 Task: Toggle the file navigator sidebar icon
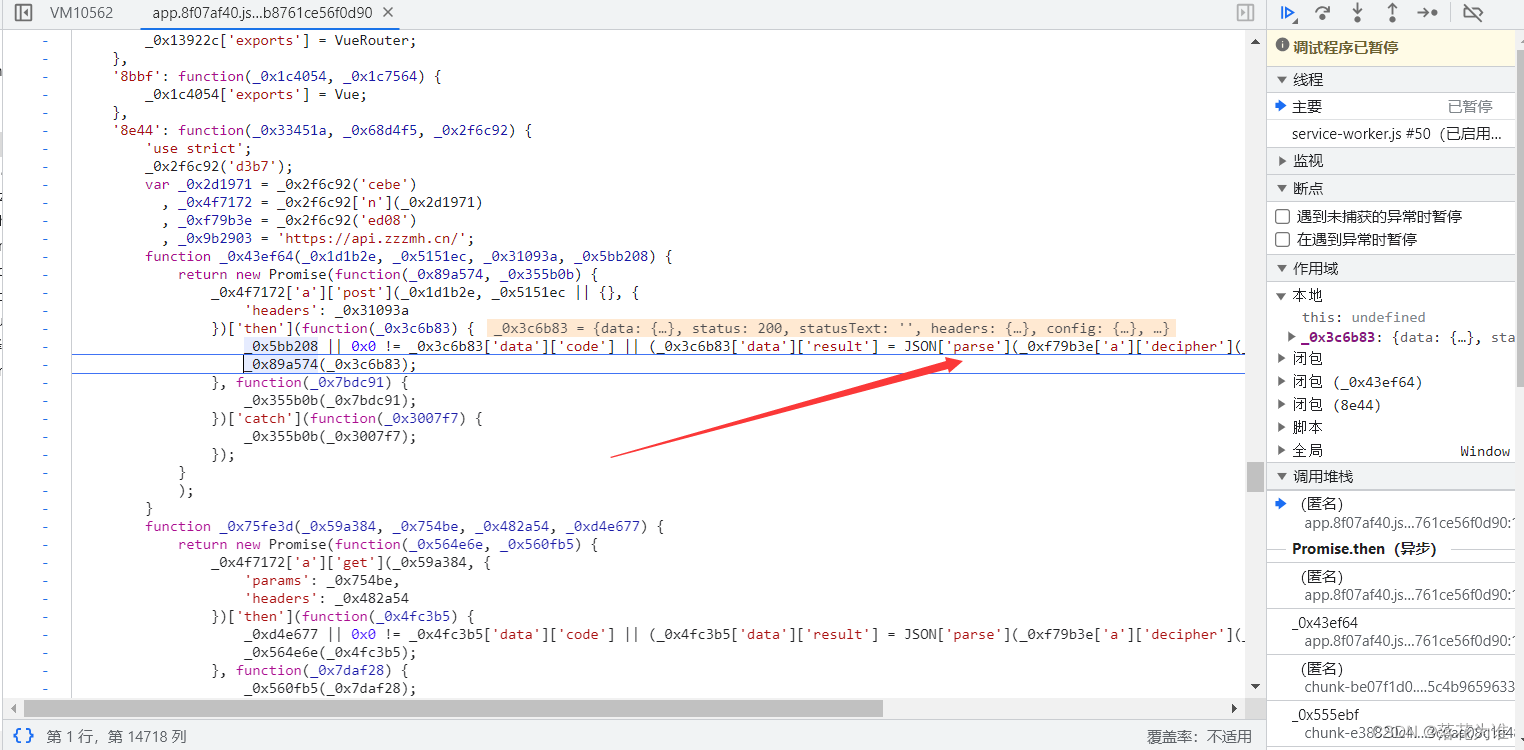[x=23, y=13]
